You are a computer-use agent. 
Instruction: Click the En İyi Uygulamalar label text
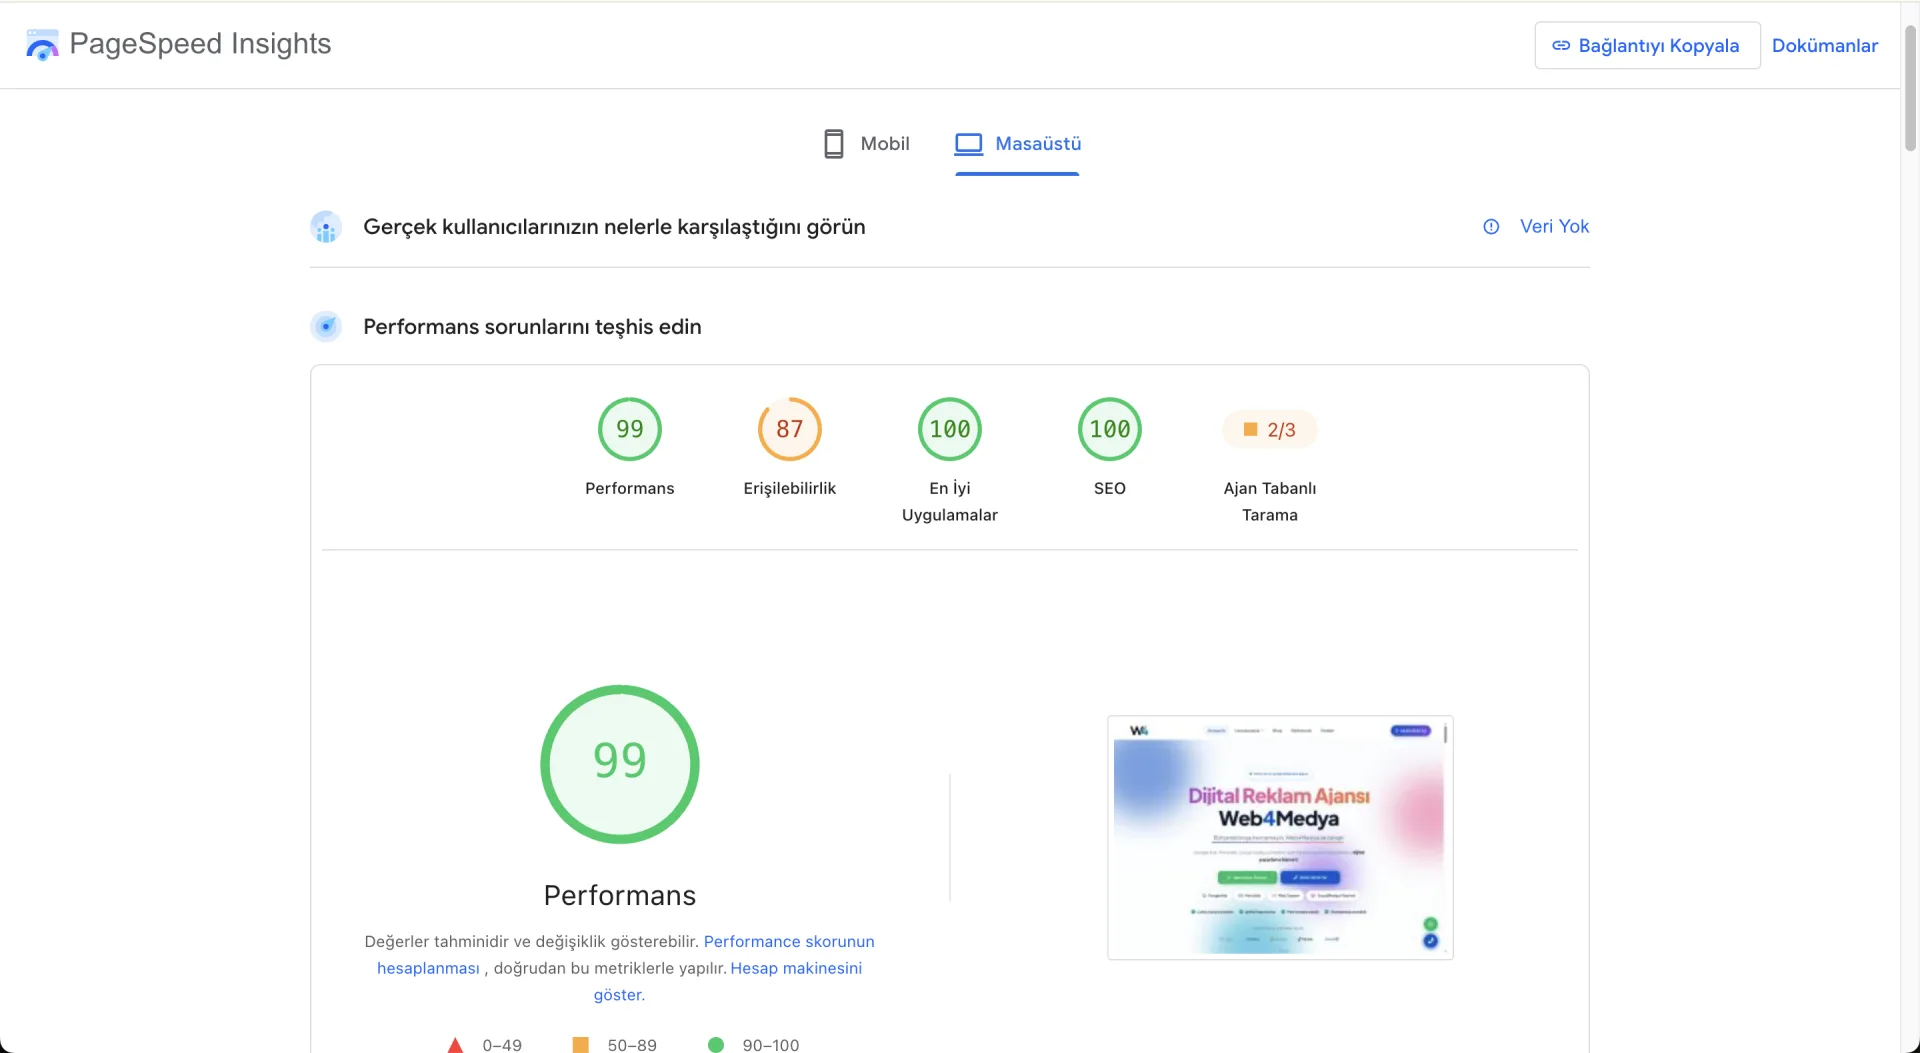950,501
